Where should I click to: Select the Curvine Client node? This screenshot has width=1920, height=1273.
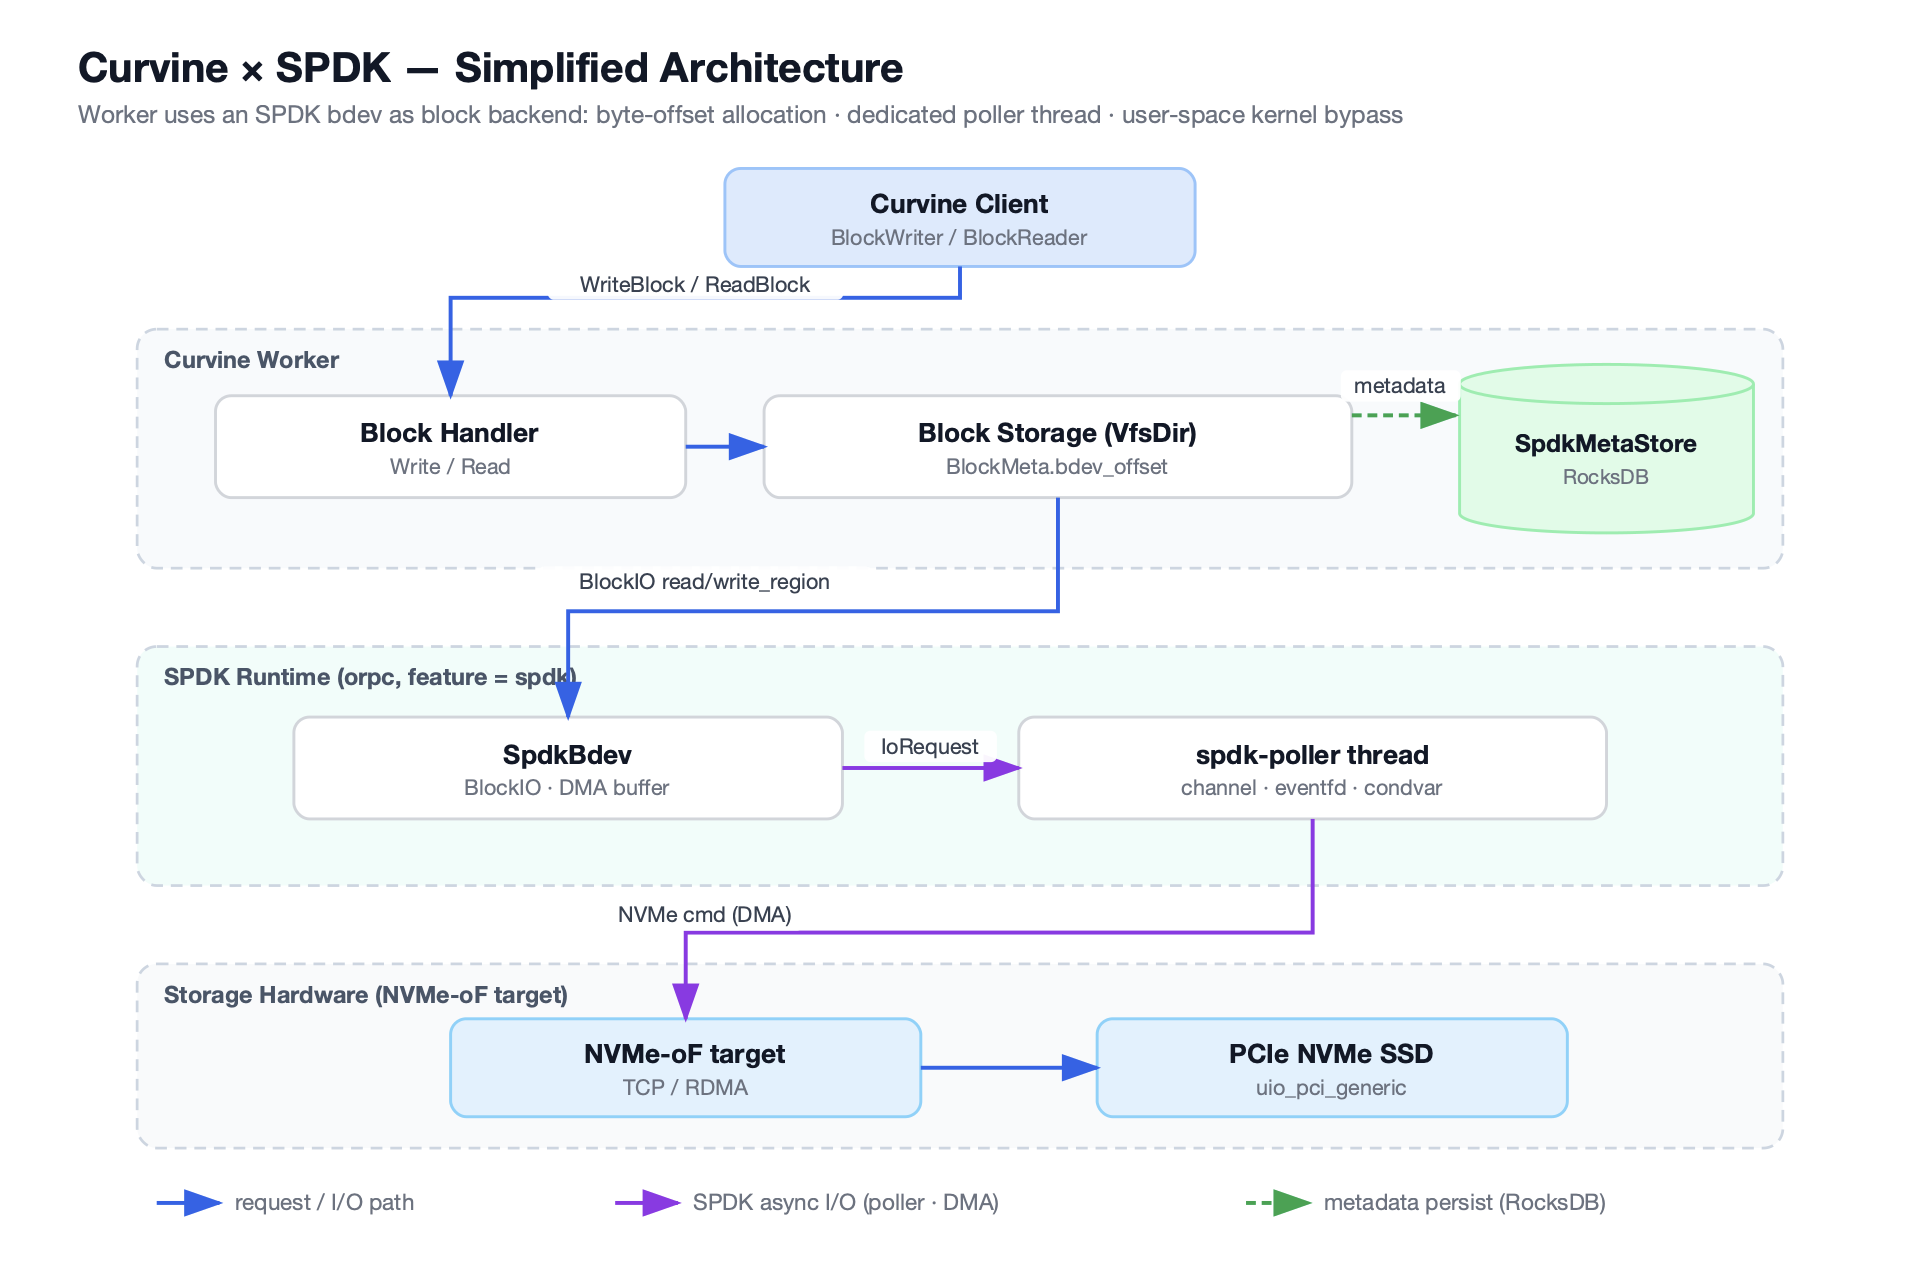tap(960, 218)
